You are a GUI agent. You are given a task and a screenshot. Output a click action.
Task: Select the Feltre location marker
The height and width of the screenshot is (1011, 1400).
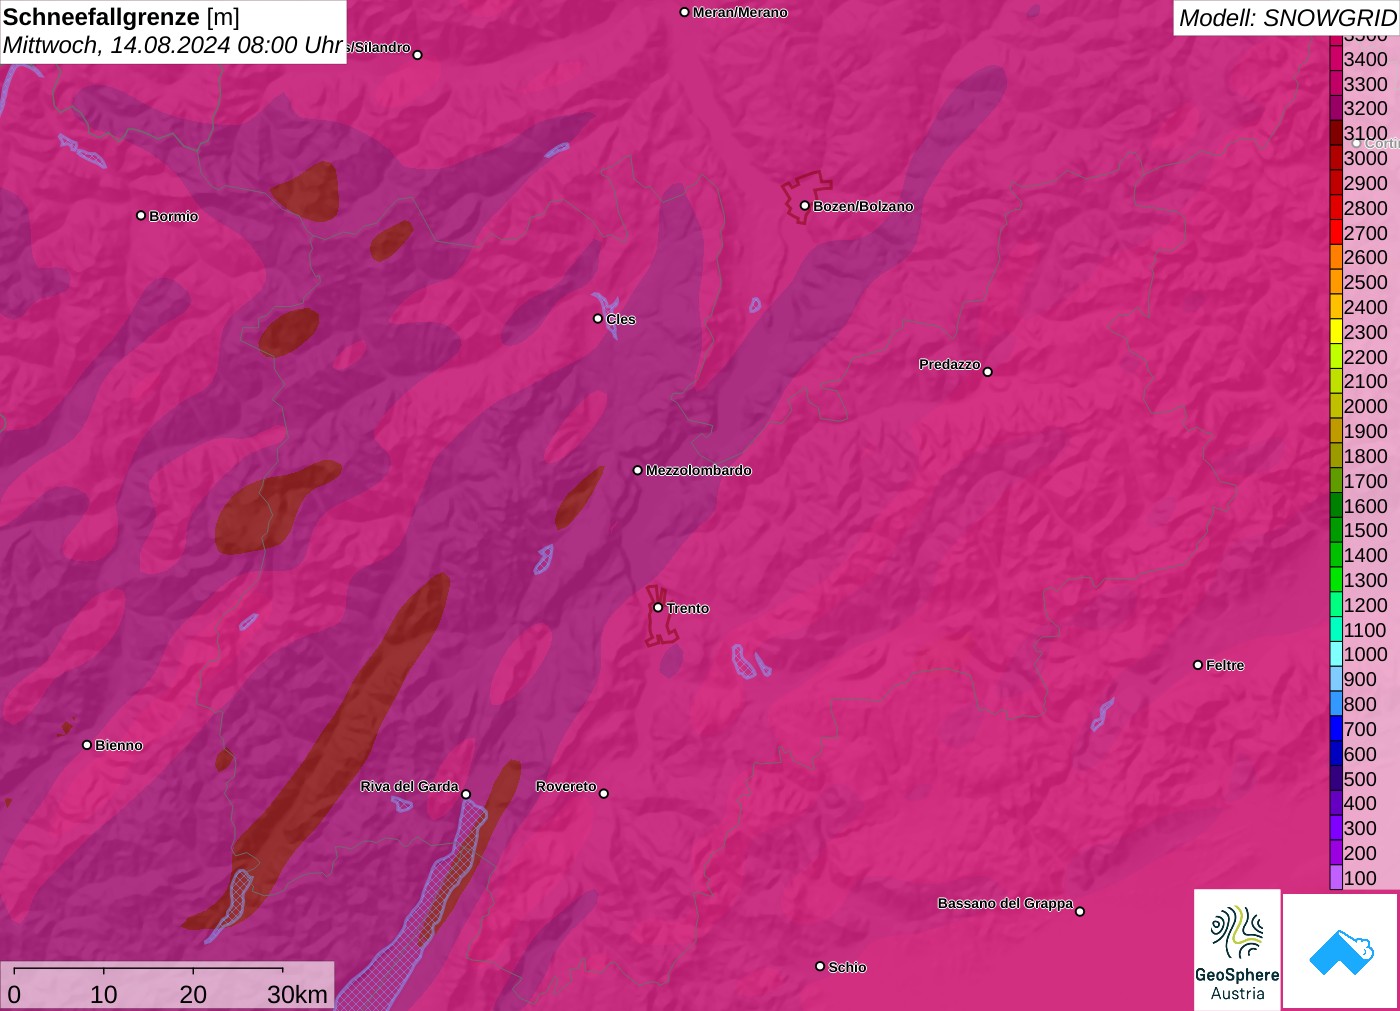point(1198,665)
